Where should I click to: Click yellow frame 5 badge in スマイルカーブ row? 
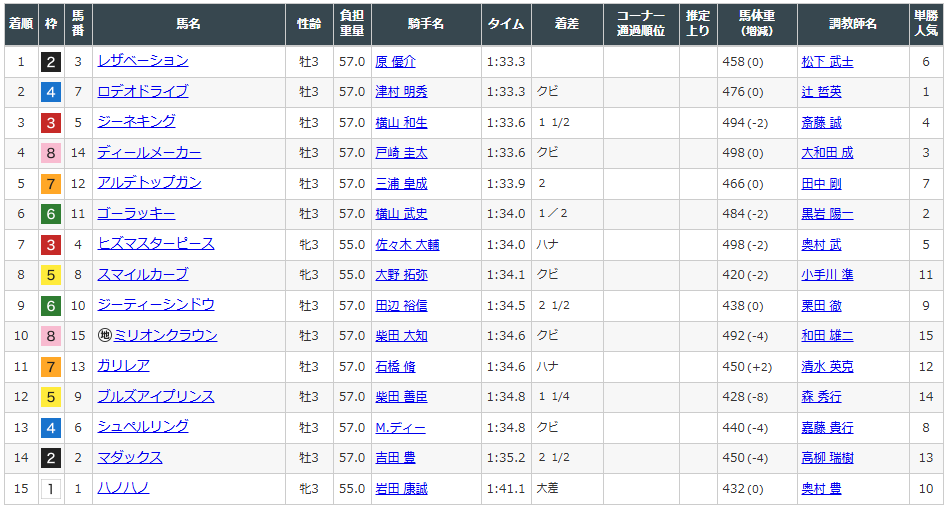click(50, 275)
